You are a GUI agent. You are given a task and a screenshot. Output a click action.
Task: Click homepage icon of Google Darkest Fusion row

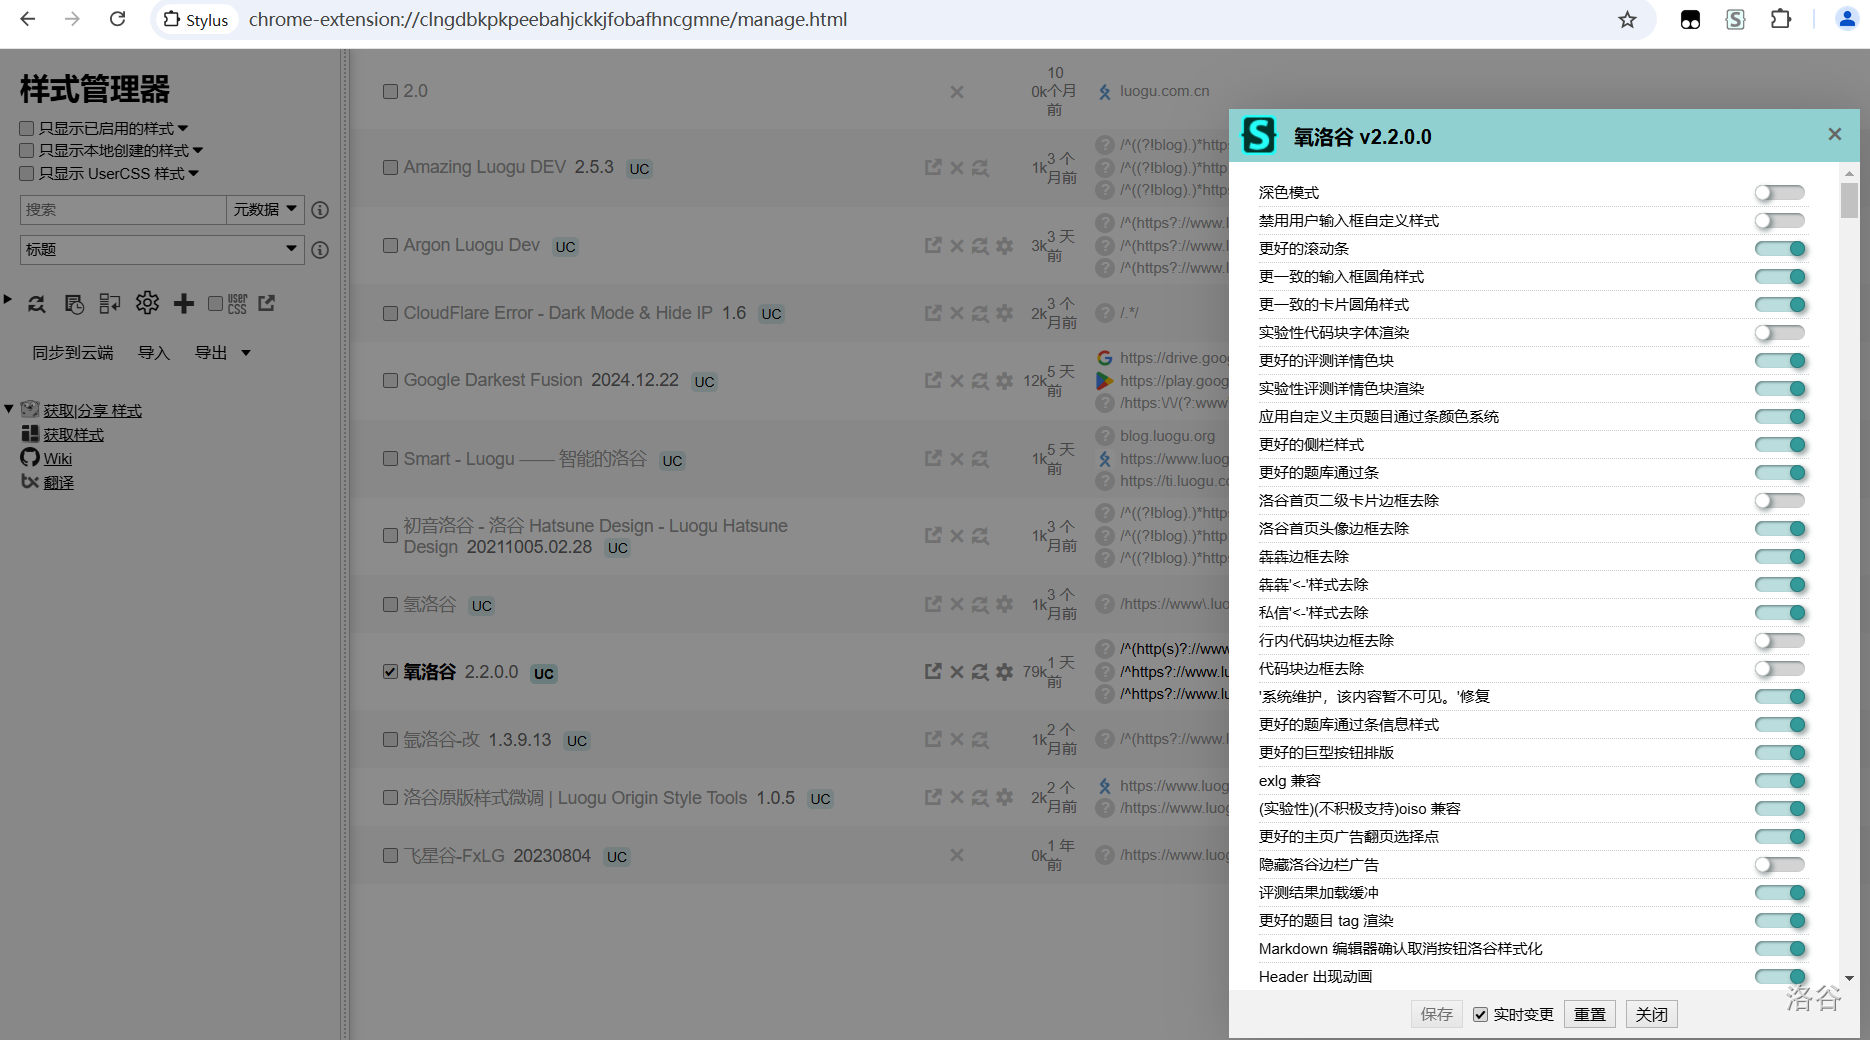(x=933, y=381)
